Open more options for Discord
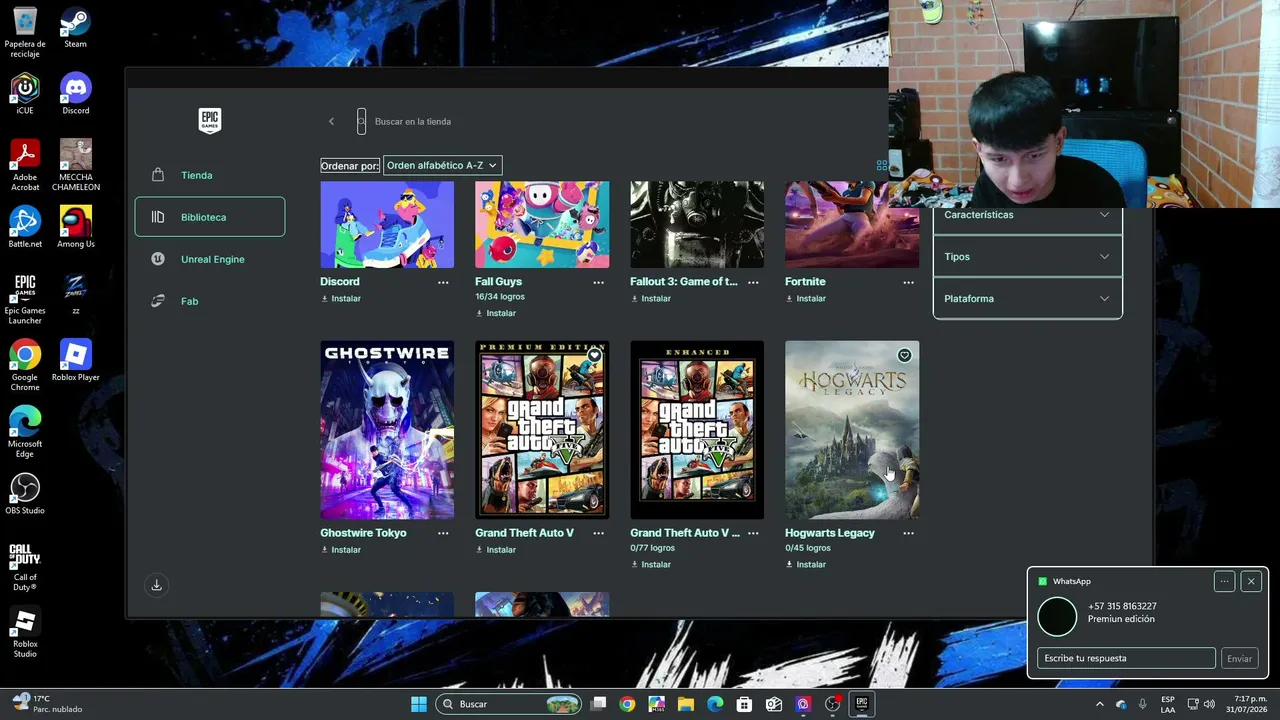The width and height of the screenshot is (1280, 720). click(x=443, y=283)
